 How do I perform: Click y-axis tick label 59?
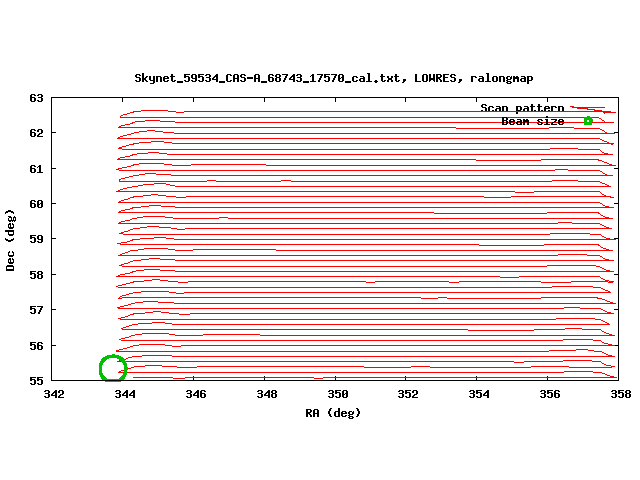tap(36, 239)
